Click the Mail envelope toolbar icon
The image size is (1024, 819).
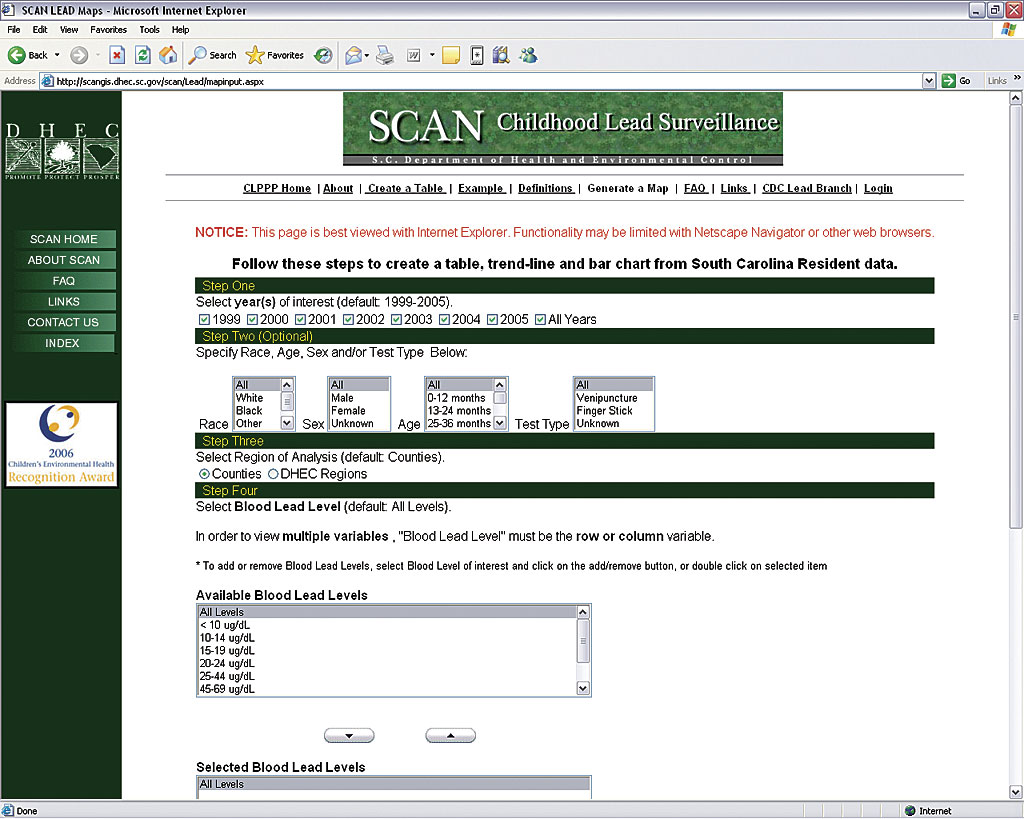pos(353,56)
